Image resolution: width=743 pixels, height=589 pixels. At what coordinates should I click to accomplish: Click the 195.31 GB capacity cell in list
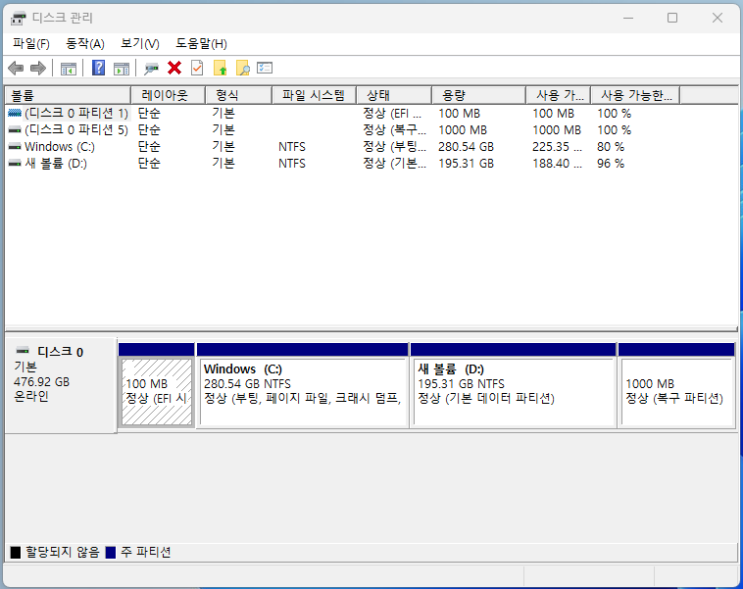[x=466, y=163]
